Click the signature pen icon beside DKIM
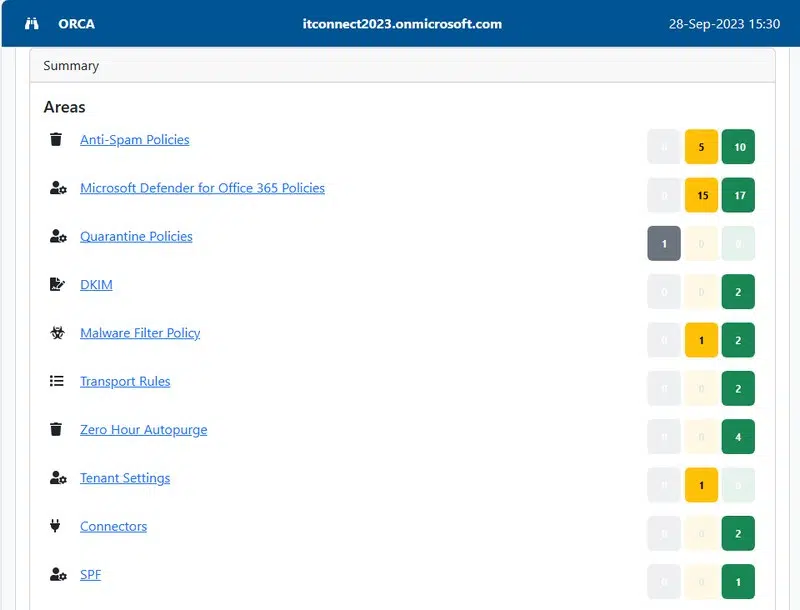This screenshot has width=800, height=610. 56,284
